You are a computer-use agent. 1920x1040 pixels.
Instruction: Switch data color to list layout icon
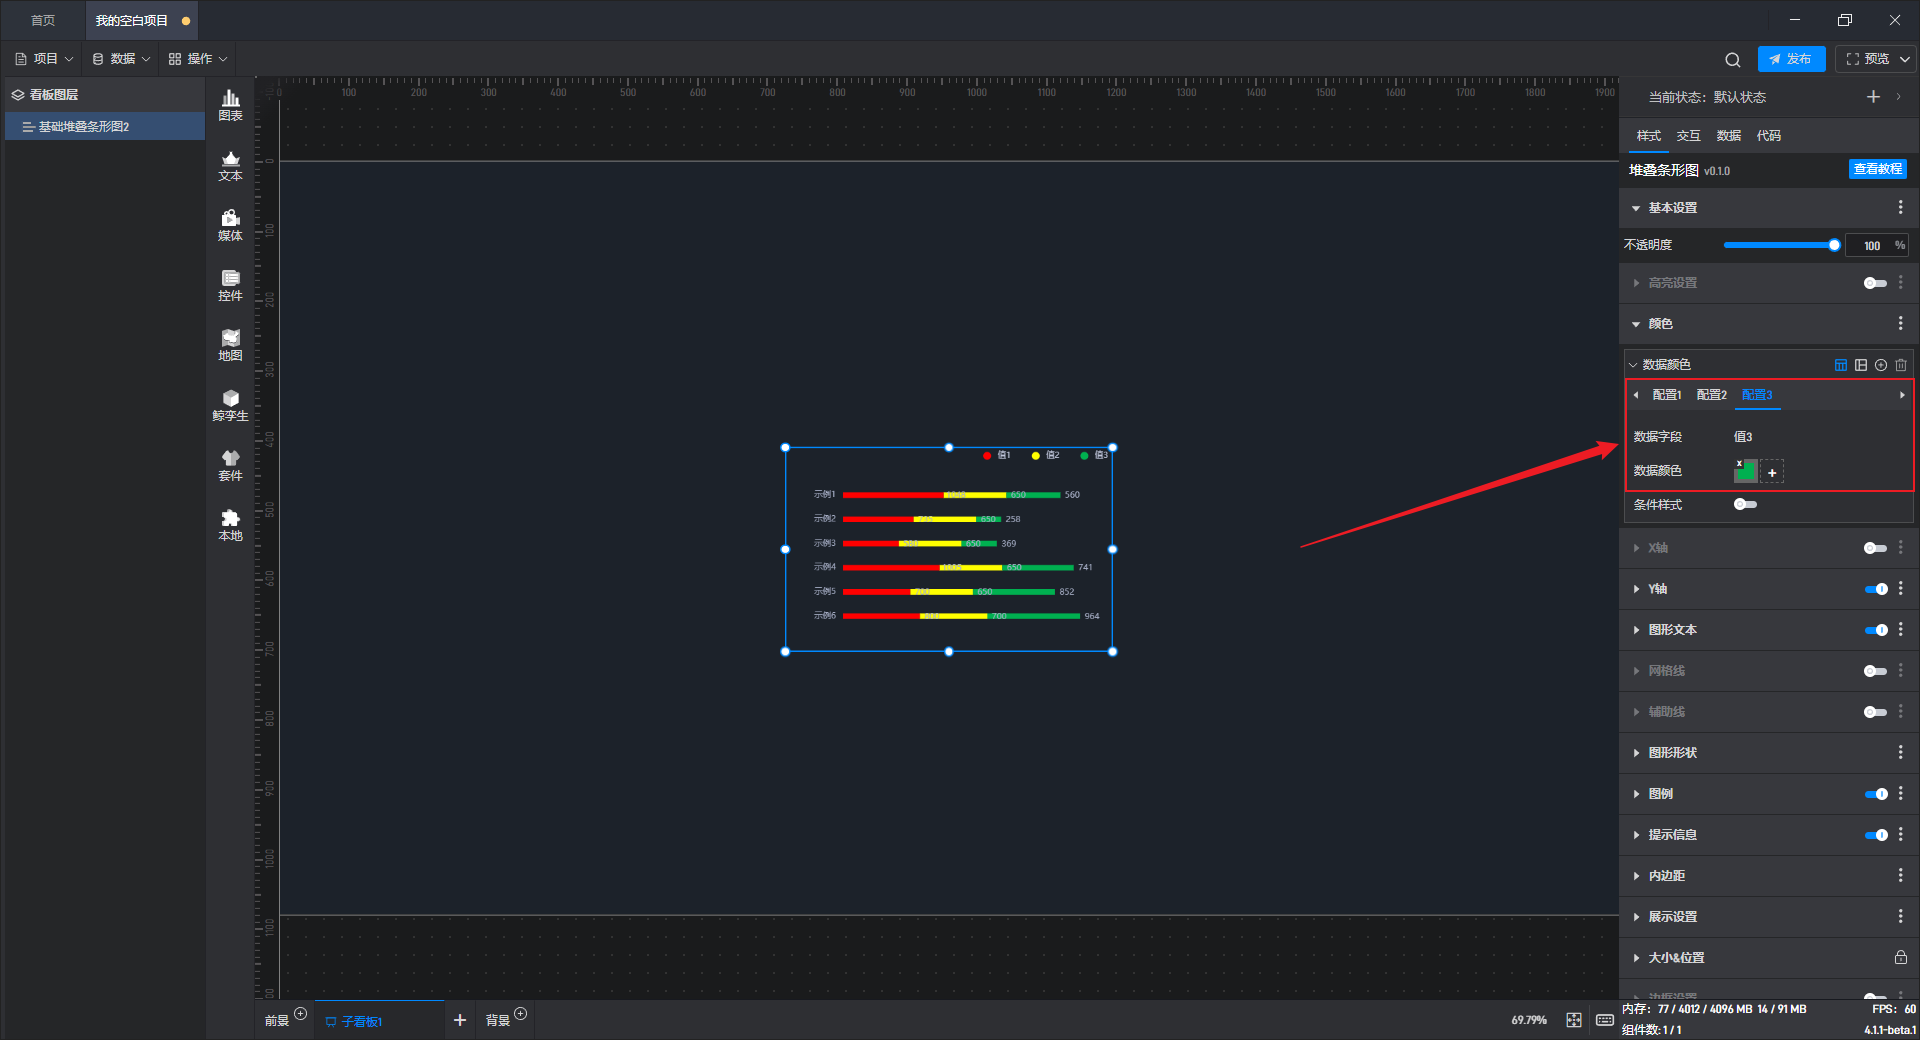coord(1860,365)
